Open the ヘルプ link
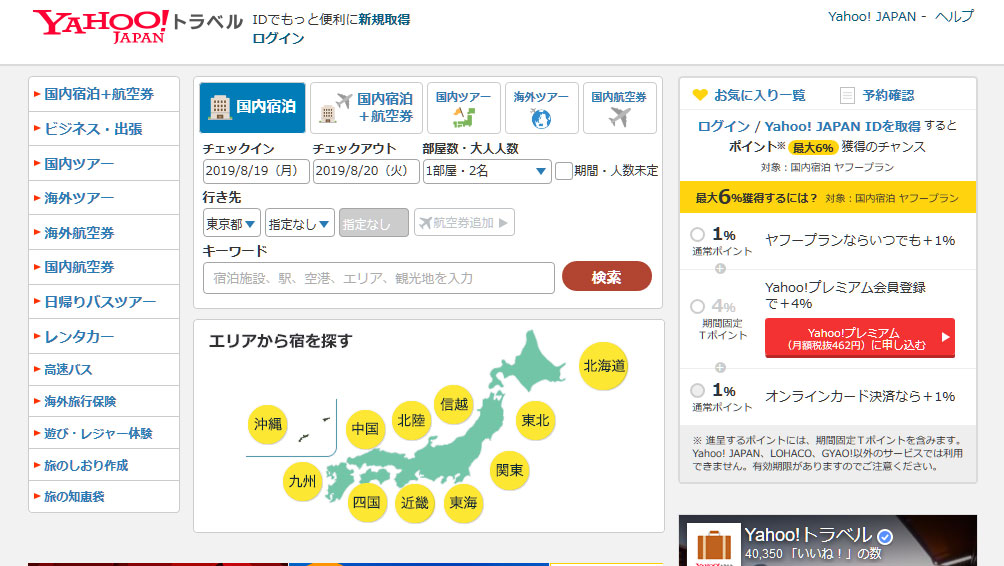 [x=954, y=17]
